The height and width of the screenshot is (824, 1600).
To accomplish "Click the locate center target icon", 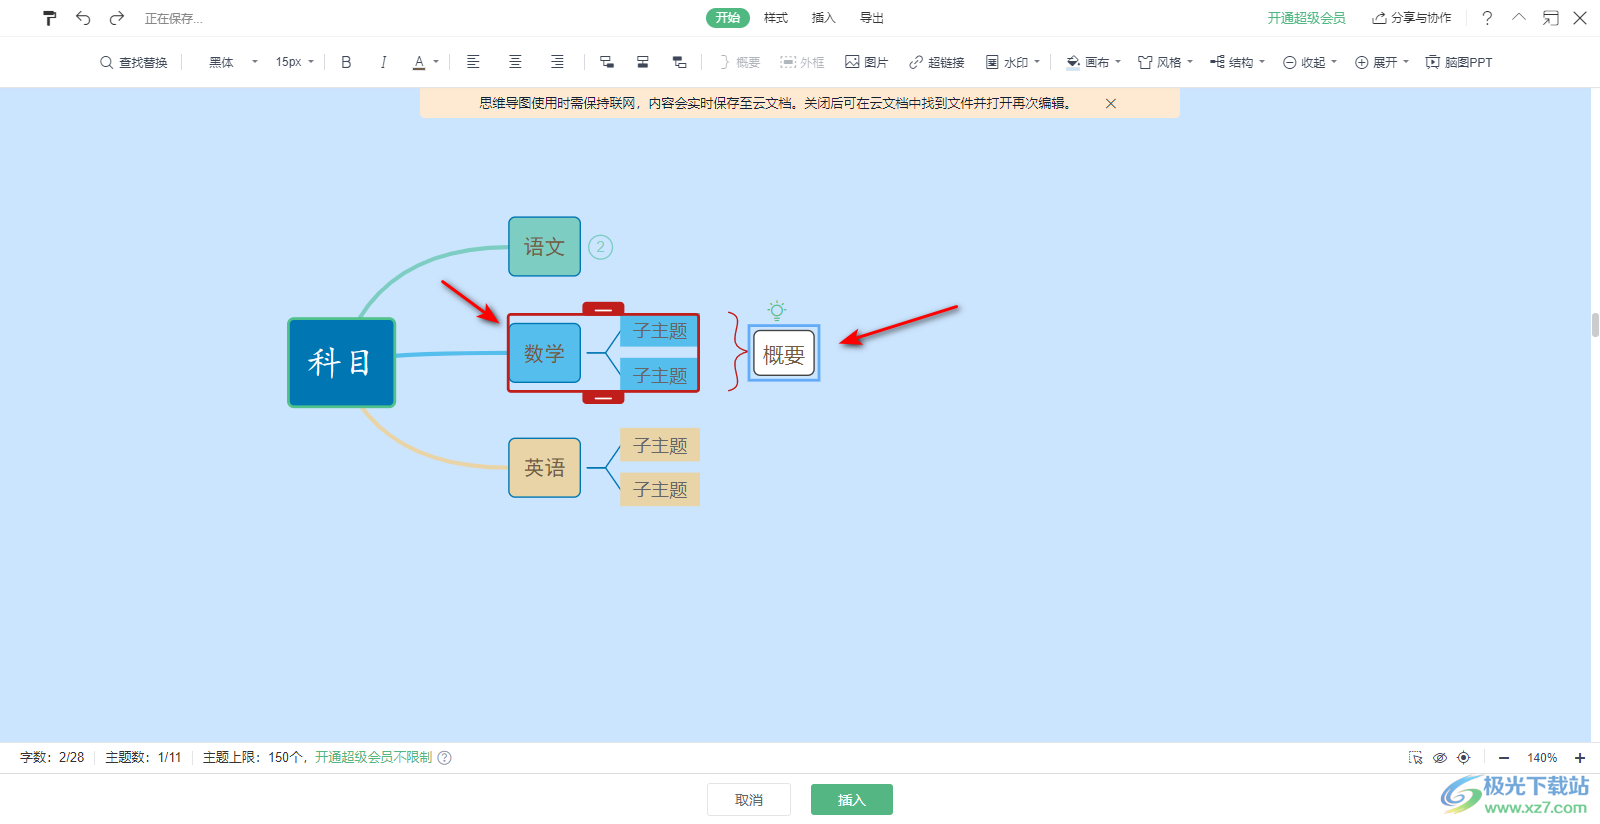I will [x=1464, y=757].
